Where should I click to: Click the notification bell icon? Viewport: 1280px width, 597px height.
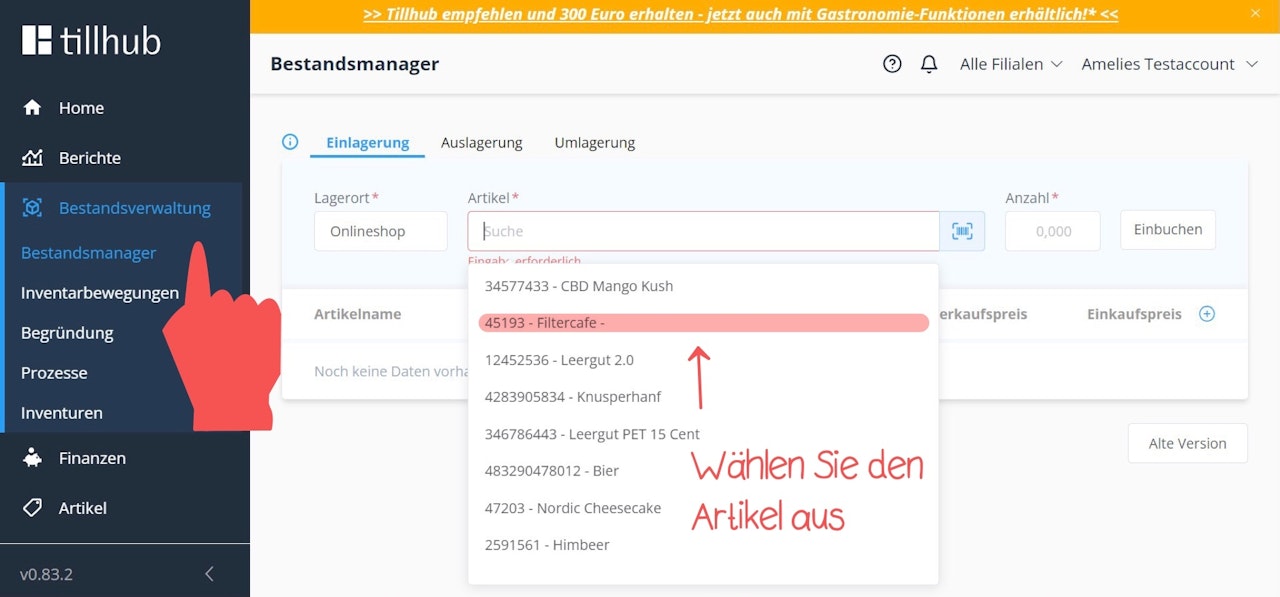tap(929, 63)
